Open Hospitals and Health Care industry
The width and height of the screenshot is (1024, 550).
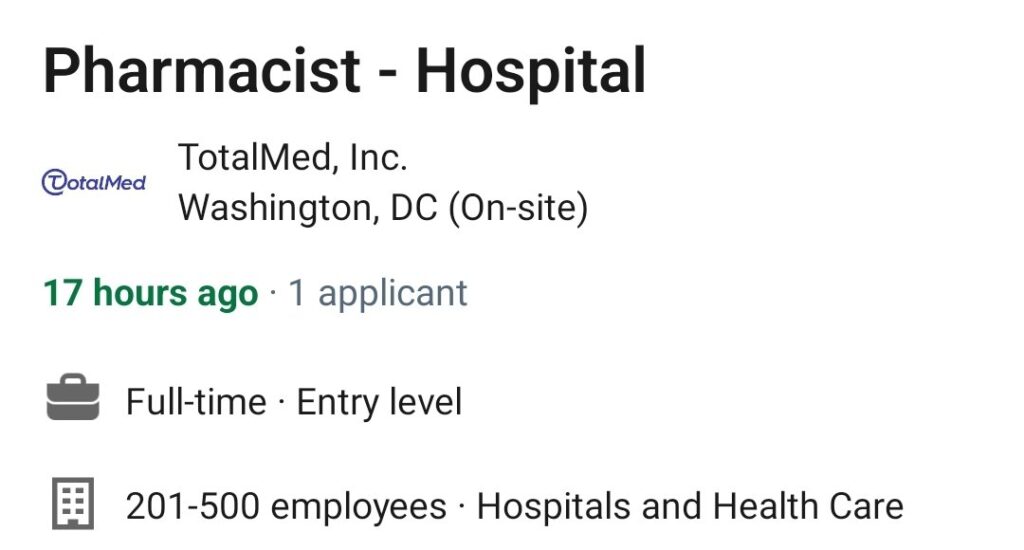[x=690, y=506]
